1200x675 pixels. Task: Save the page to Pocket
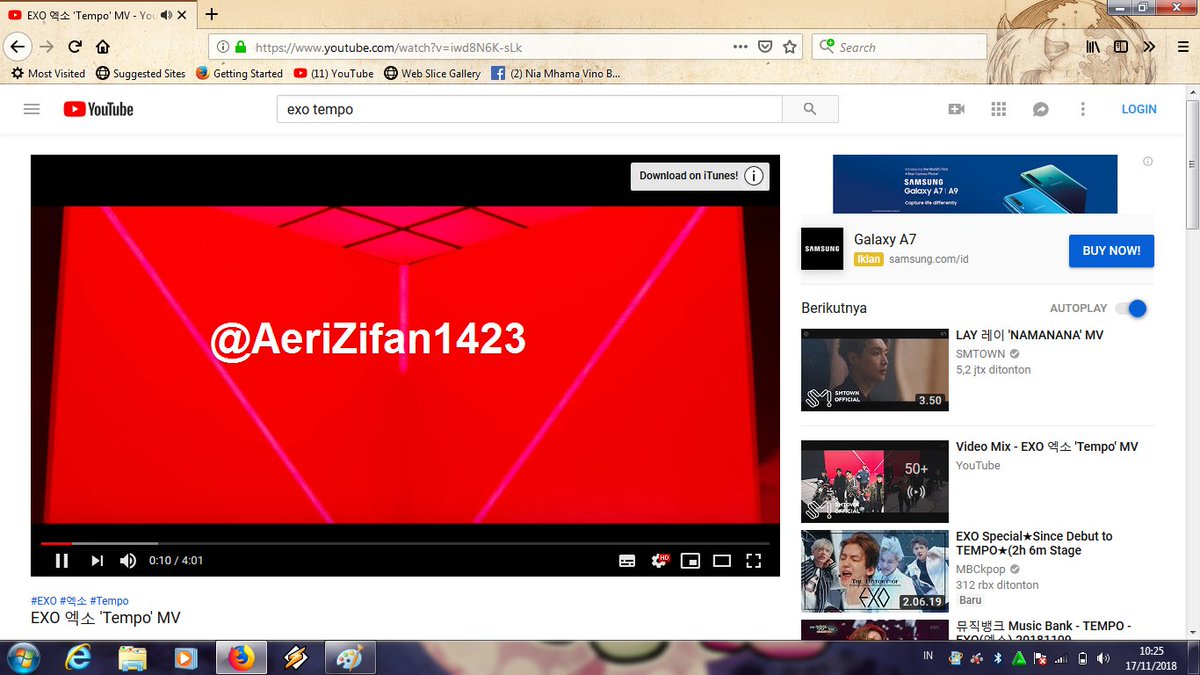pyautogui.click(x=765, y=47)
